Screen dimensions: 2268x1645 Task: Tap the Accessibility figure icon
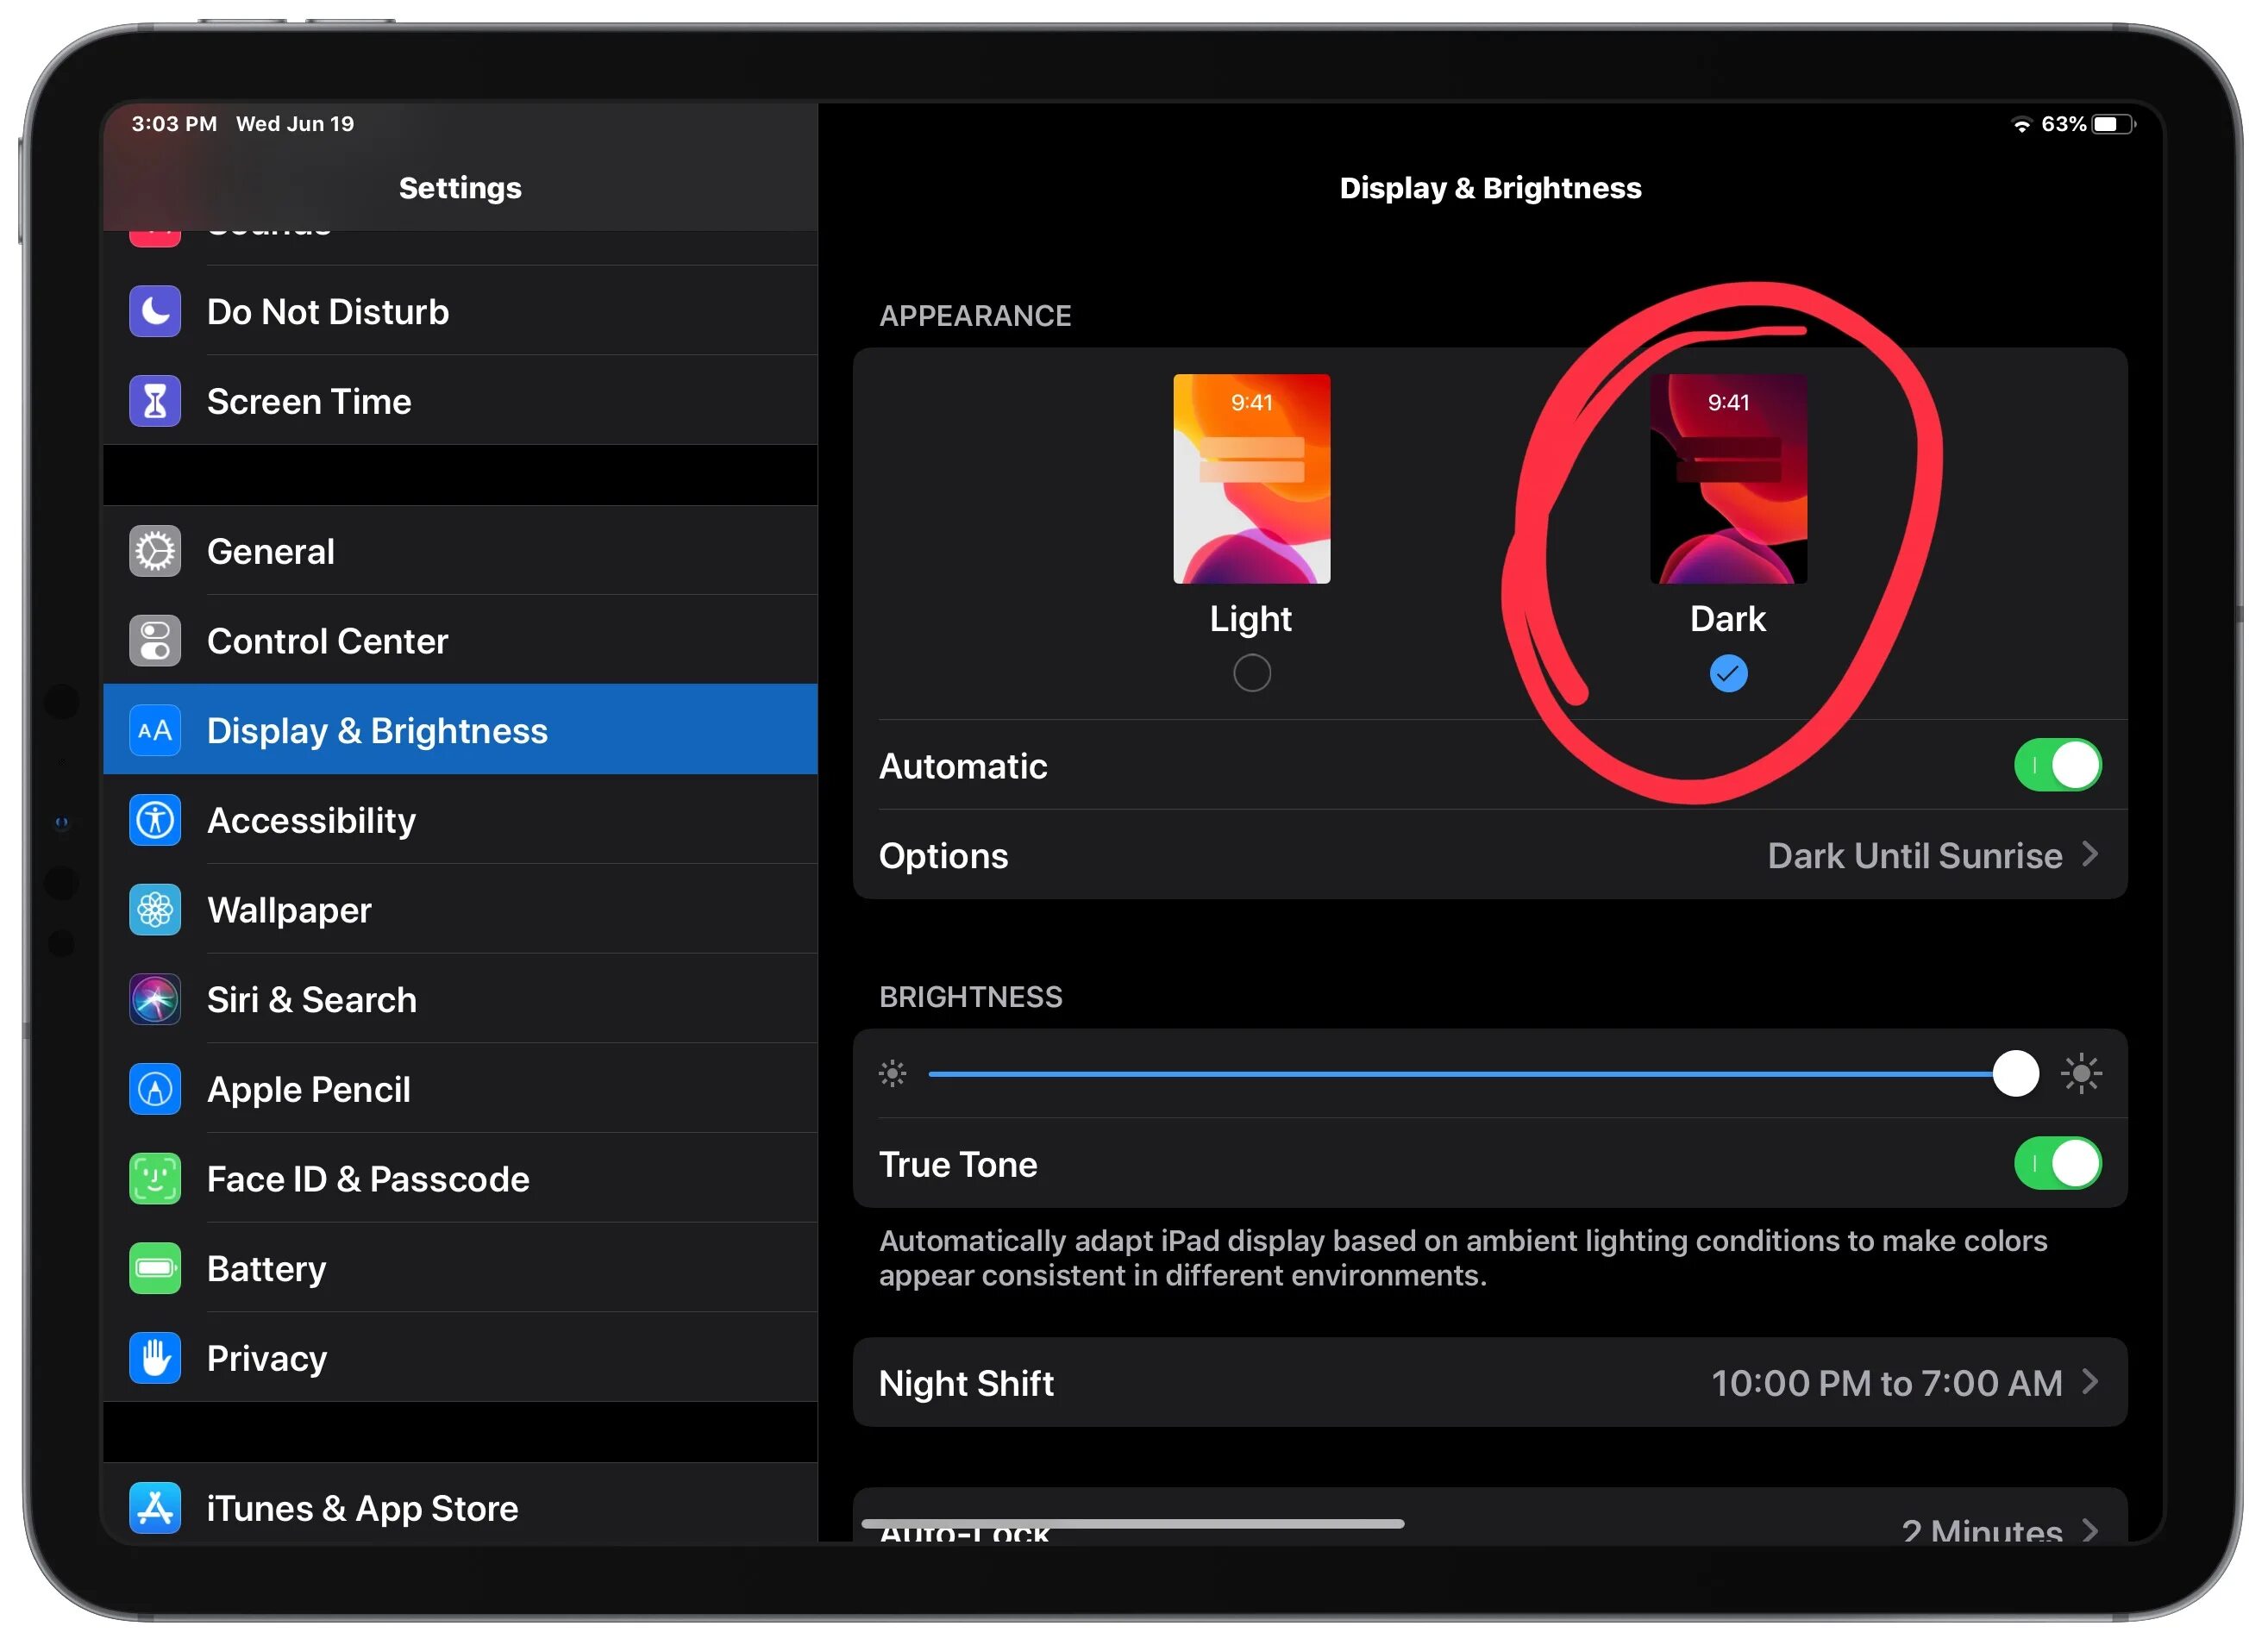(x=155, y=821)
